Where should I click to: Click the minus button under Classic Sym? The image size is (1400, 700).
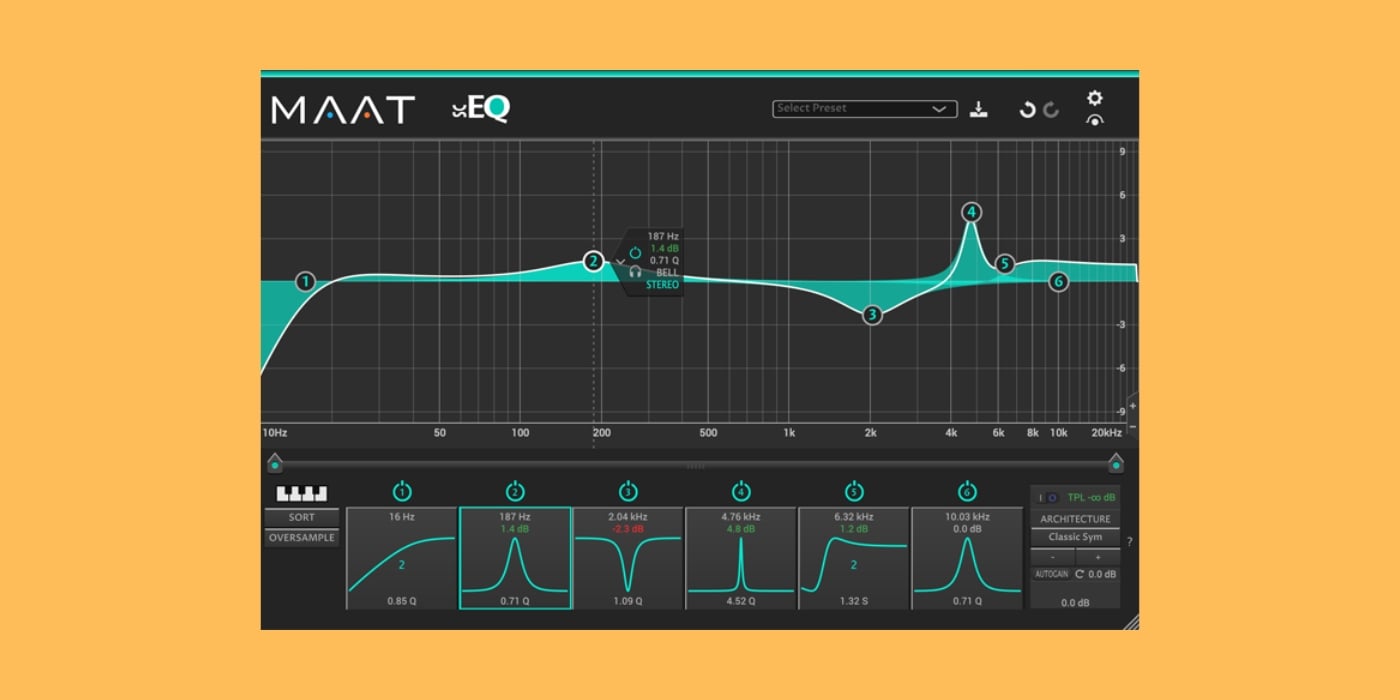[1053, 557]
